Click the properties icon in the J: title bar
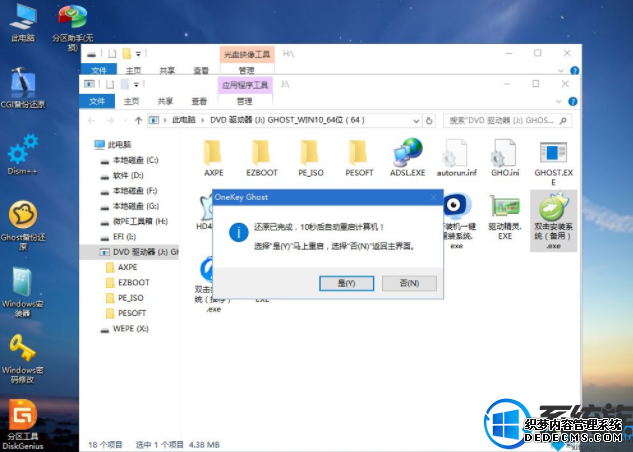 pos(110,84)
